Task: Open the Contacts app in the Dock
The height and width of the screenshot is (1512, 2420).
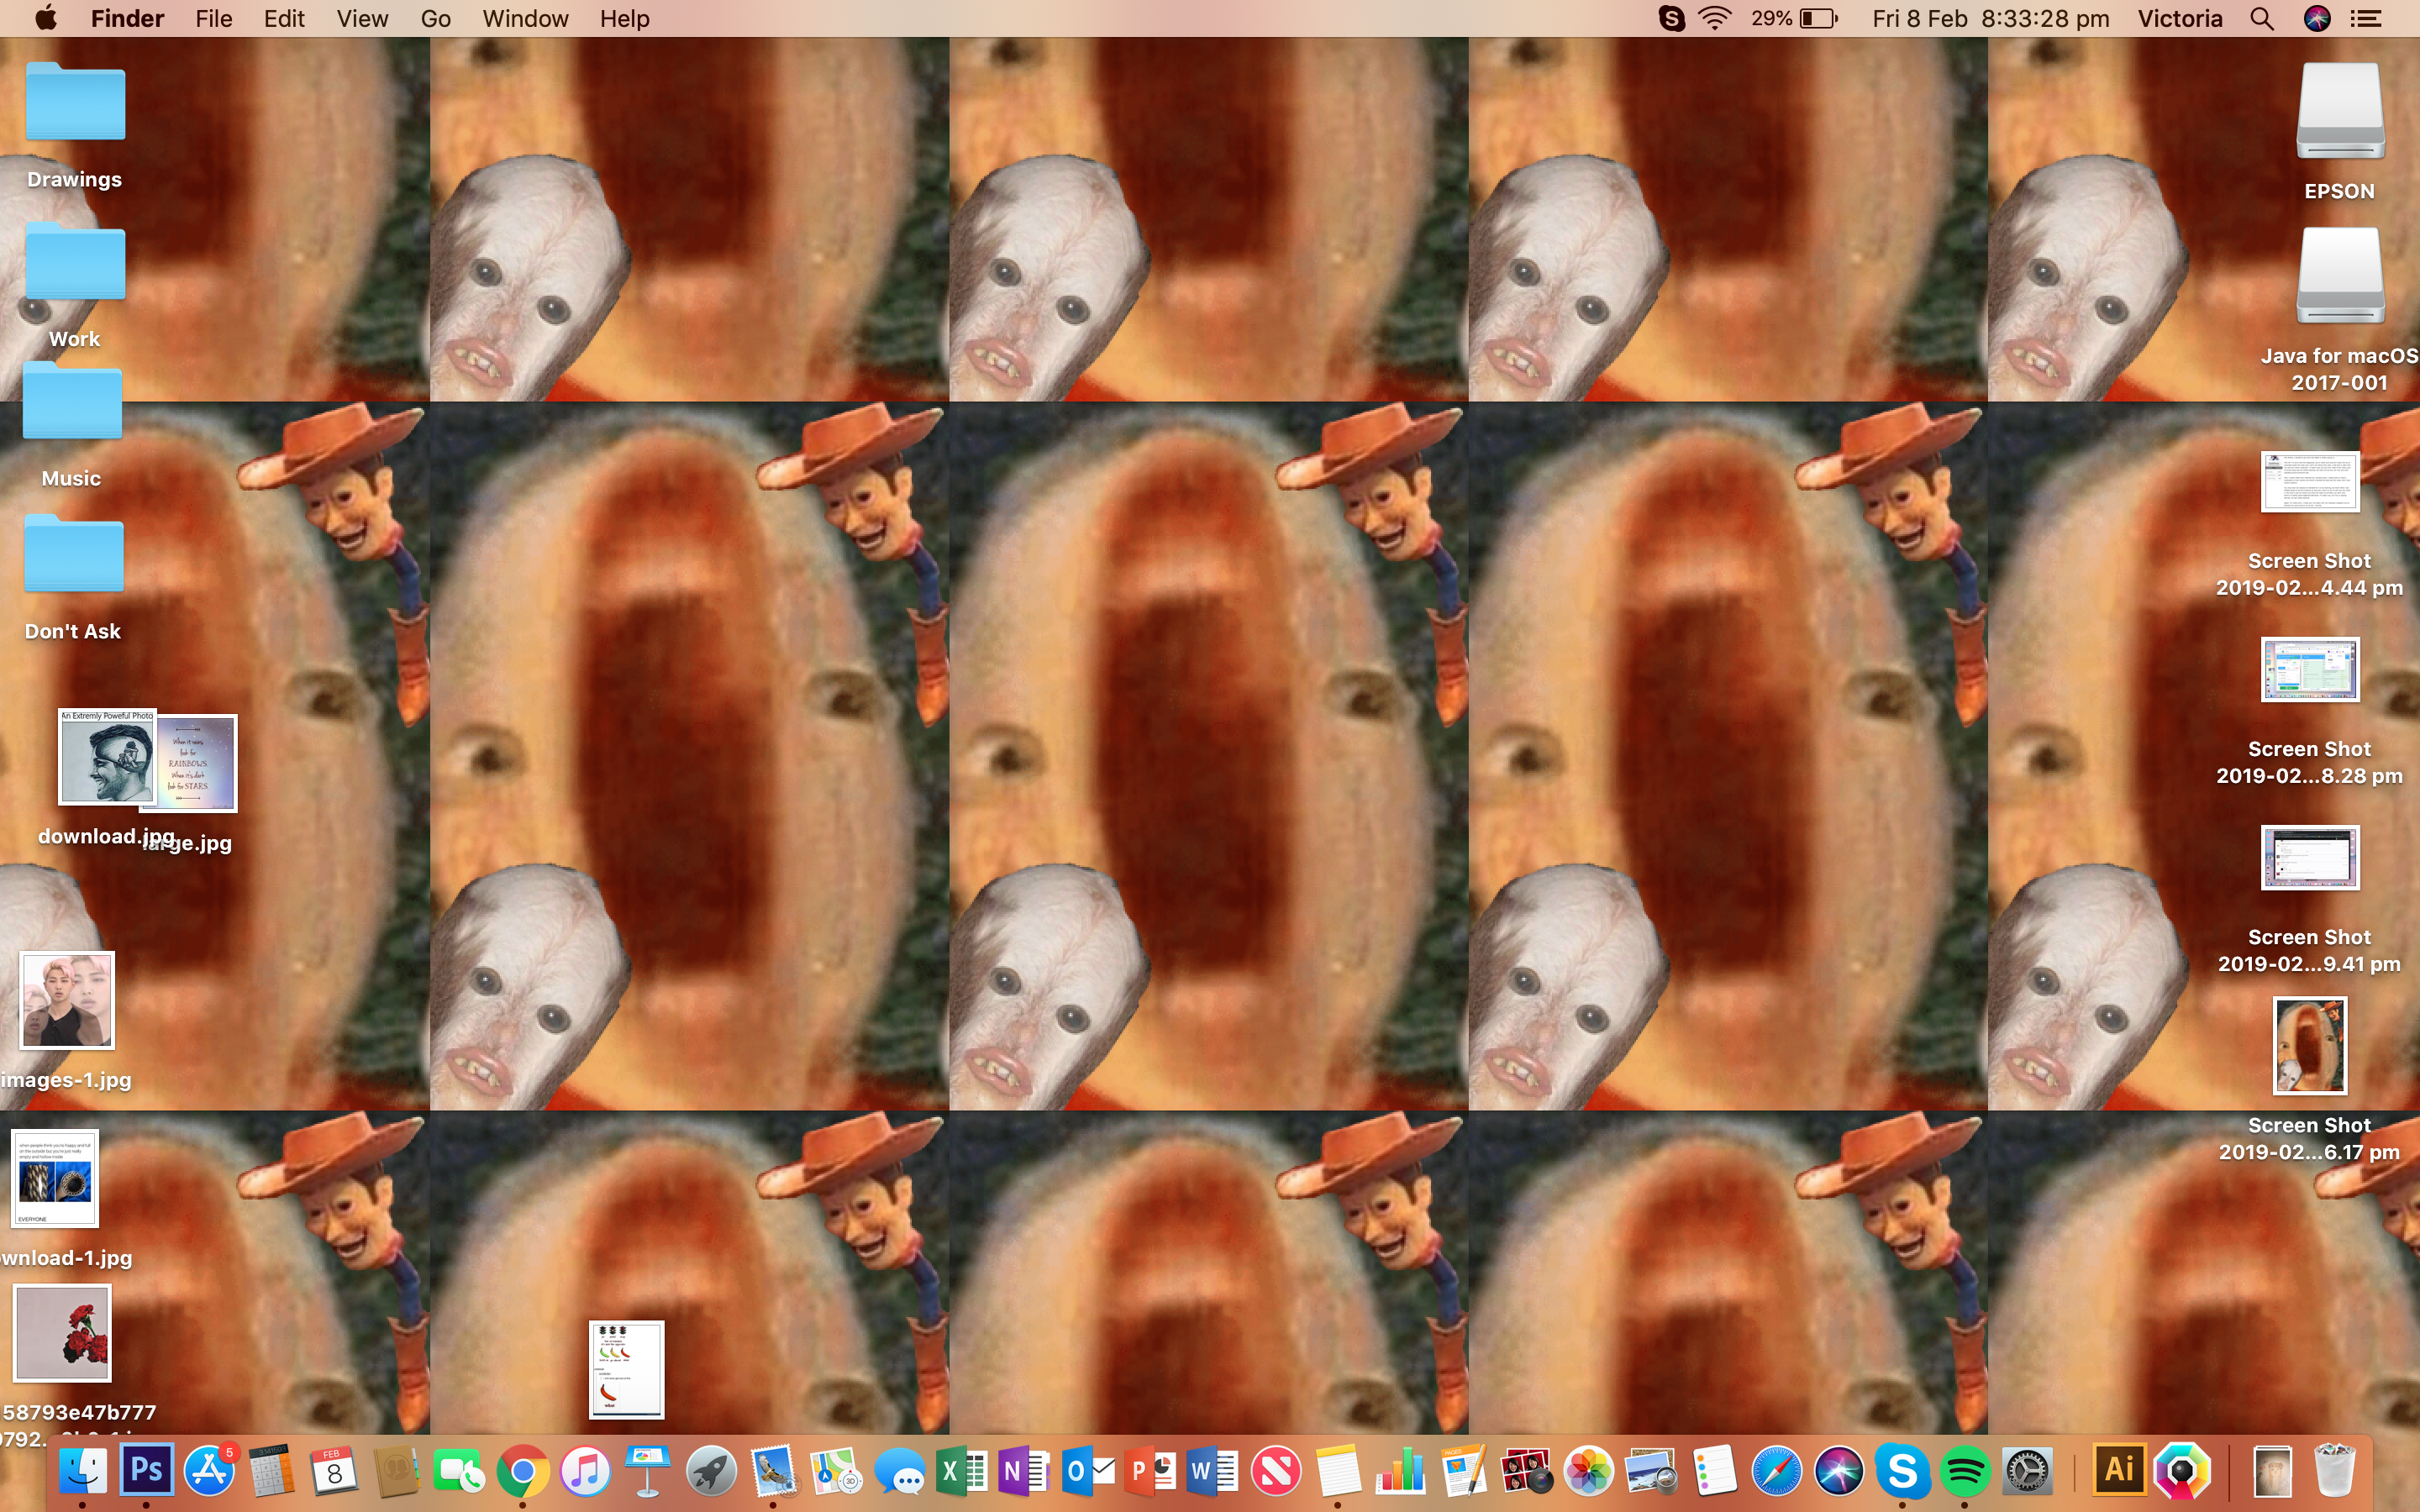Action: click(x=397, y=1470)
